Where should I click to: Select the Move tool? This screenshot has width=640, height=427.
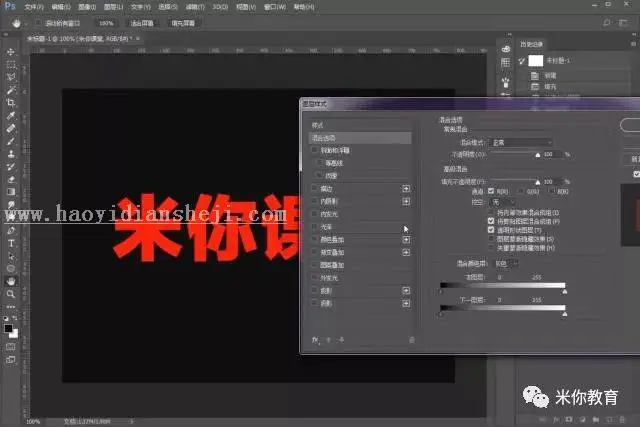(11, 52)
